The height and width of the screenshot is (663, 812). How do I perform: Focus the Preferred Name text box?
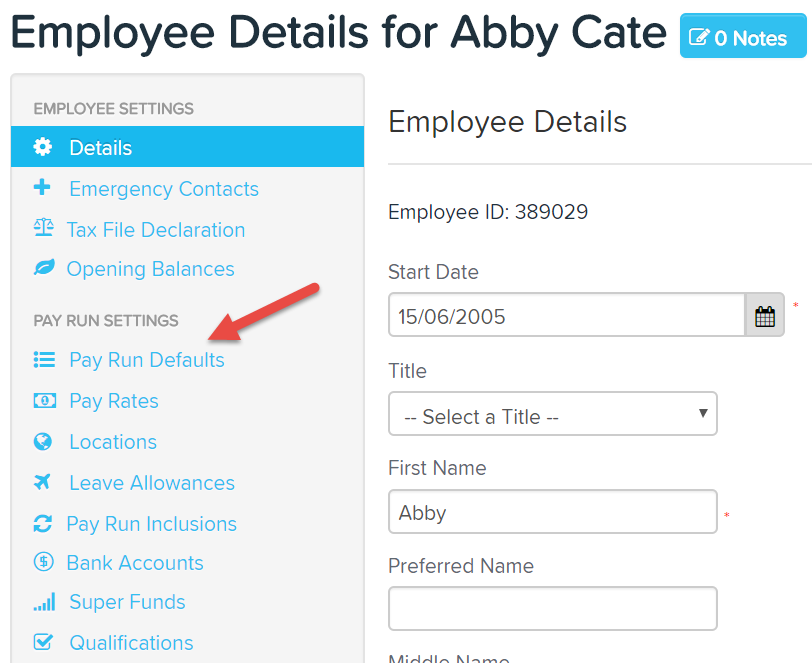tap(552, 608)
